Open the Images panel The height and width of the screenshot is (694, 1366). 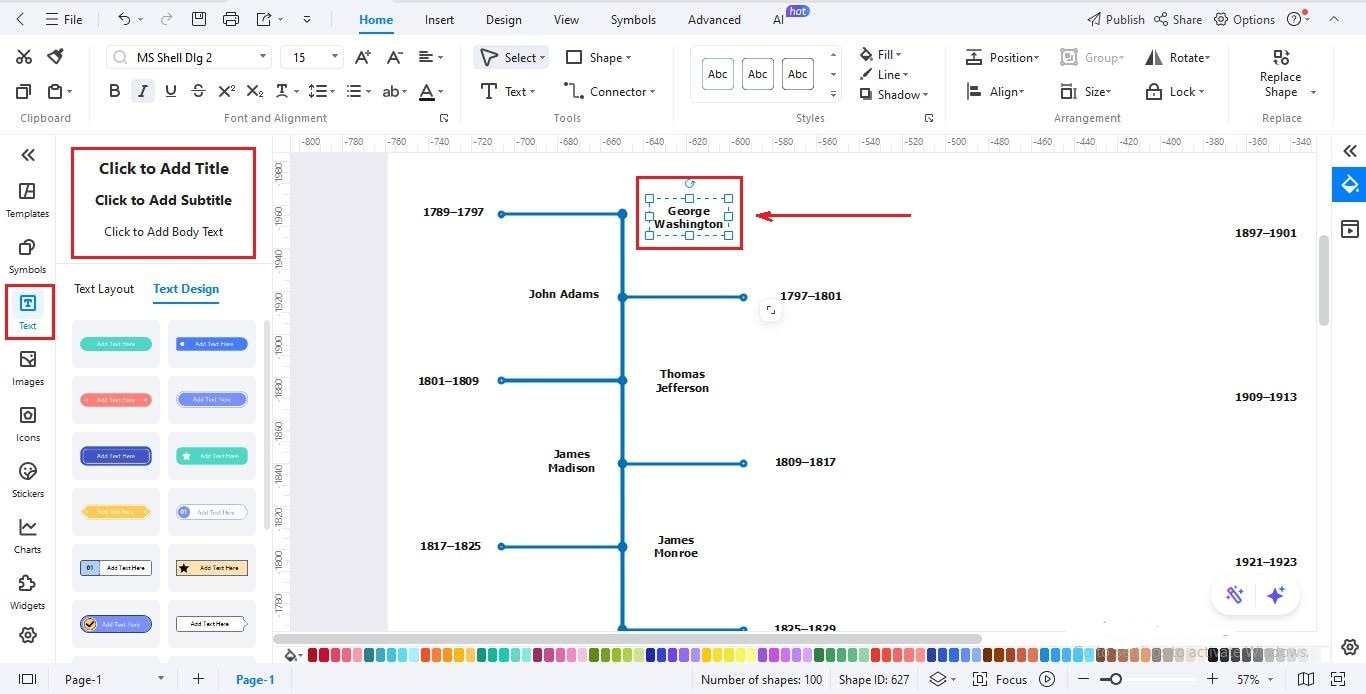click(27, 365)
